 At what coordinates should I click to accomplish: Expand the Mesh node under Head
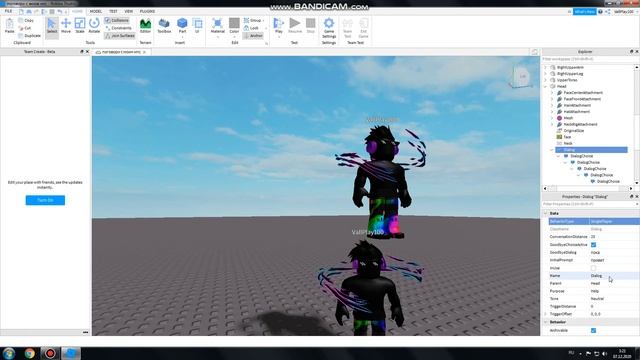point(552,118)
